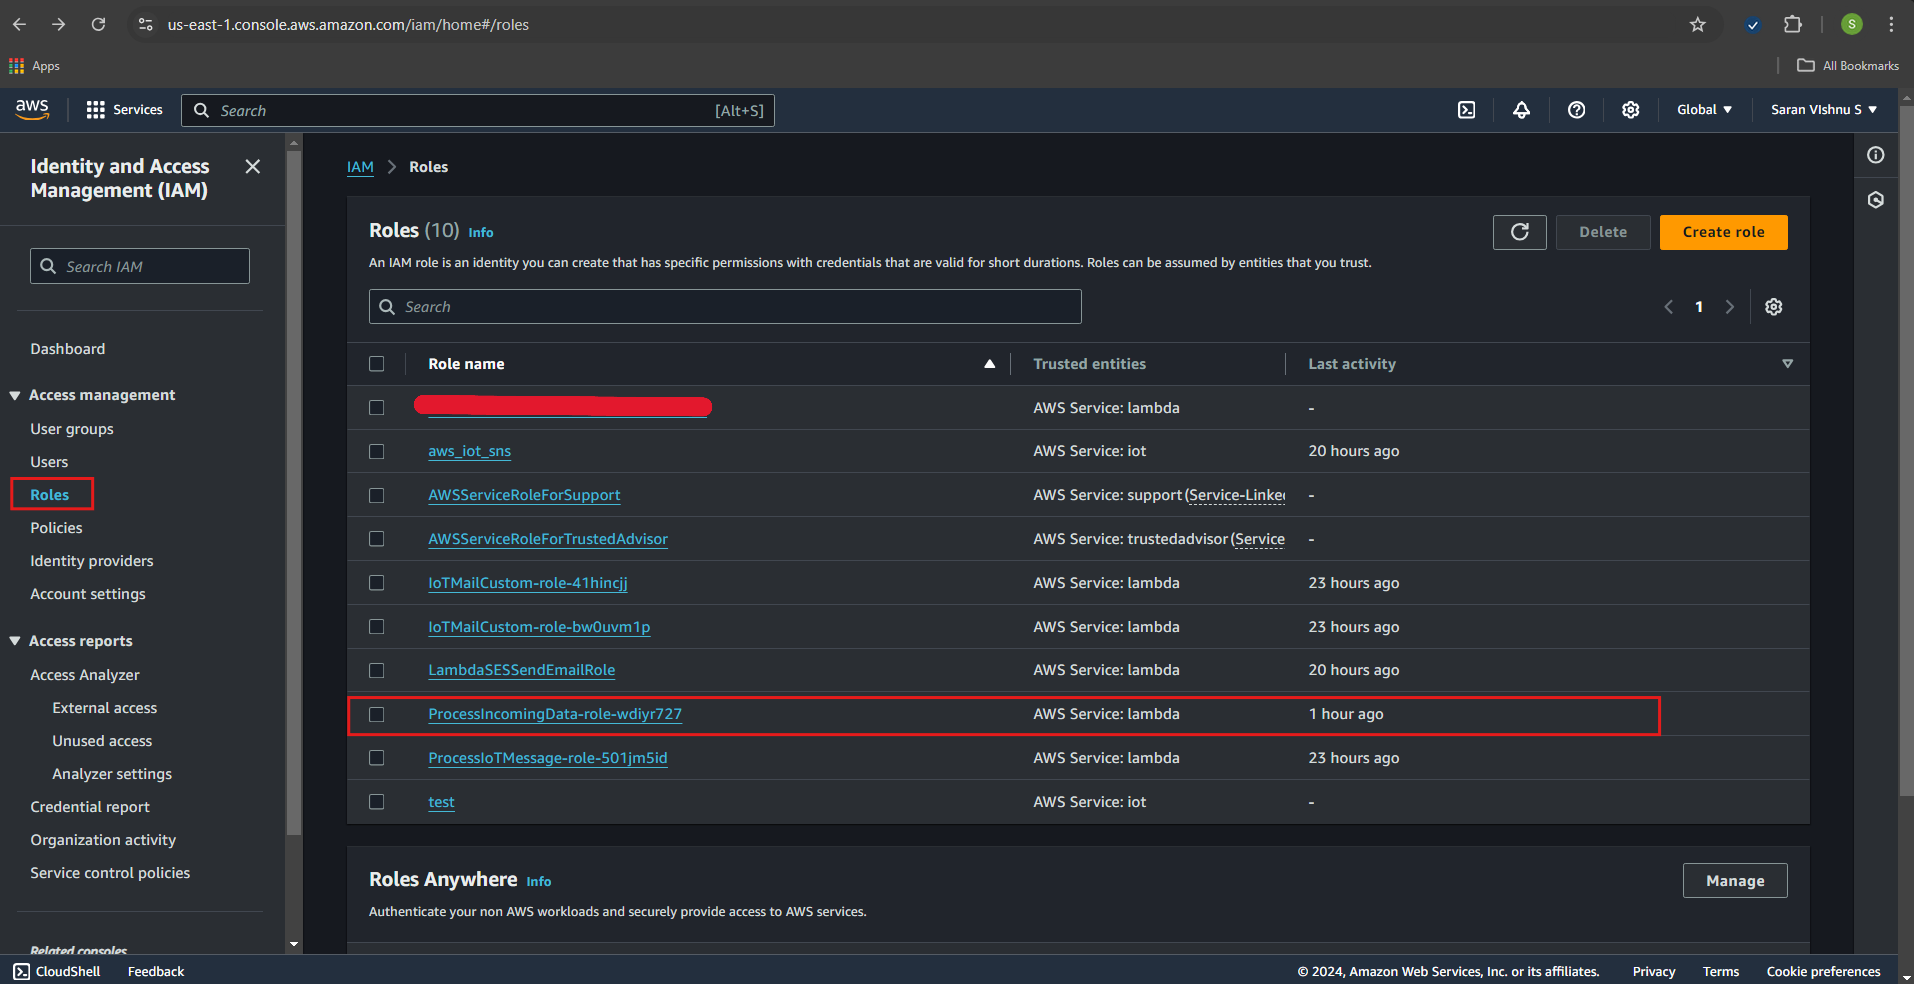Check the aws_iot_sns role checkbox
This screenshot has height=984, width=1914.
377,452
